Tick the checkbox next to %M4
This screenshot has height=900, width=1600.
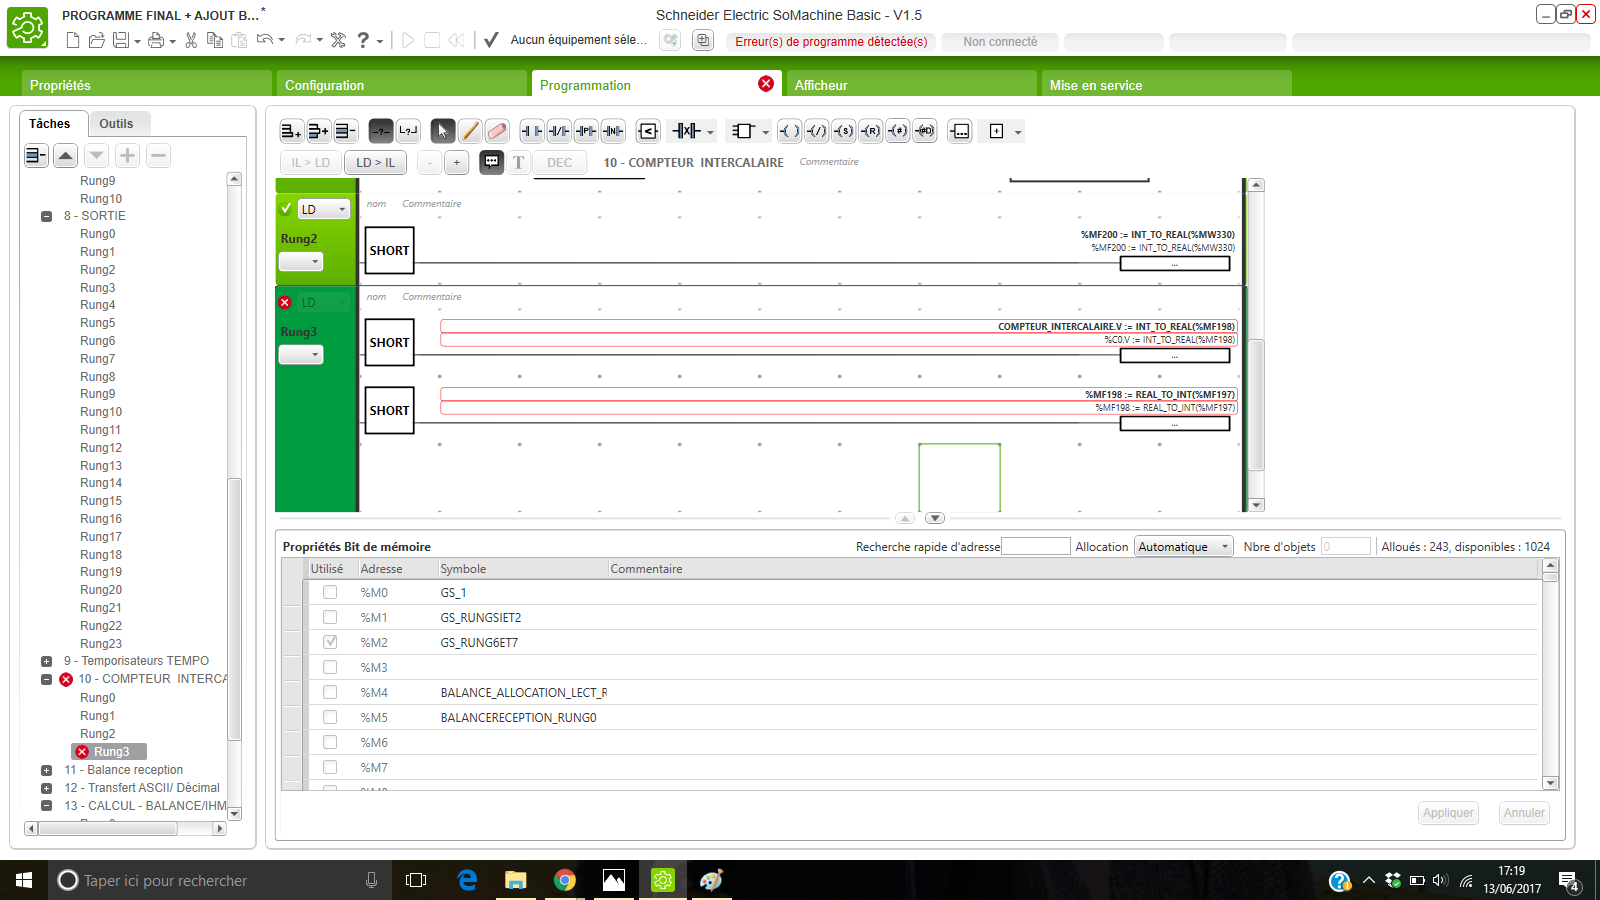330,692
